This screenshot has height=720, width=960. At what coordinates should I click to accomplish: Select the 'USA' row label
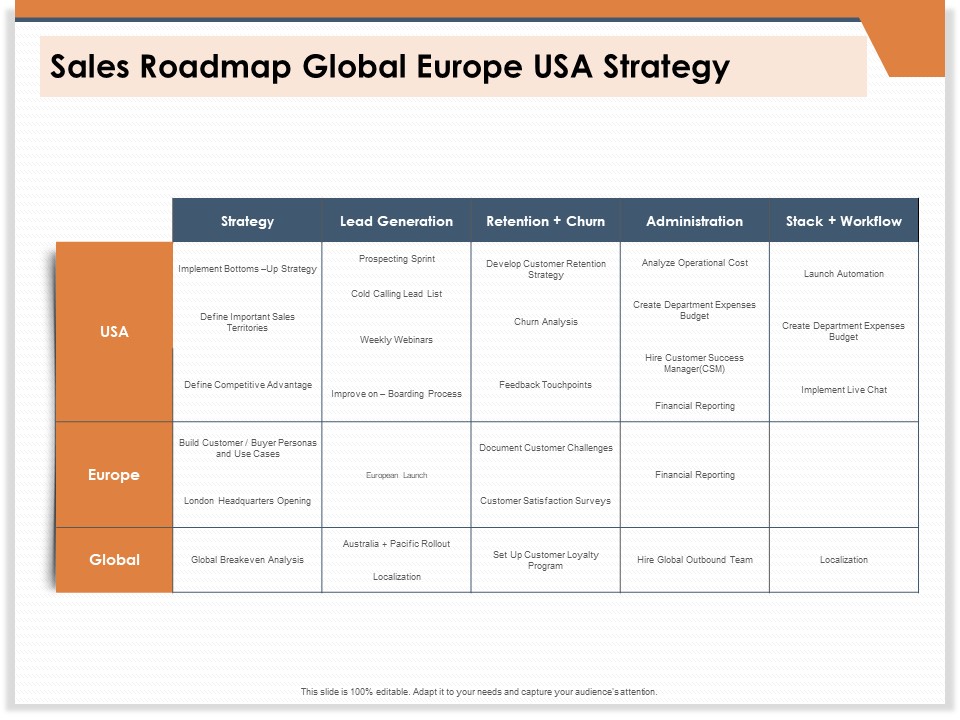coord(114,332)
